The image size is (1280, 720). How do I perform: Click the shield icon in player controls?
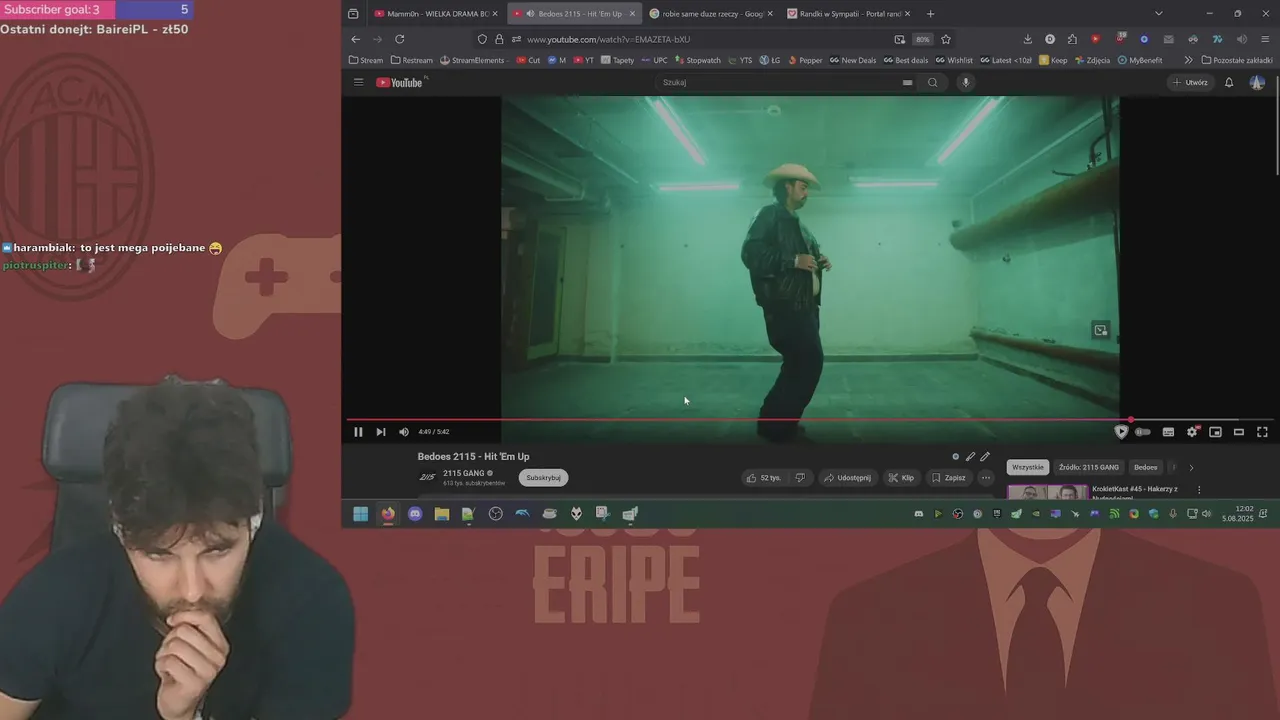1121,432
